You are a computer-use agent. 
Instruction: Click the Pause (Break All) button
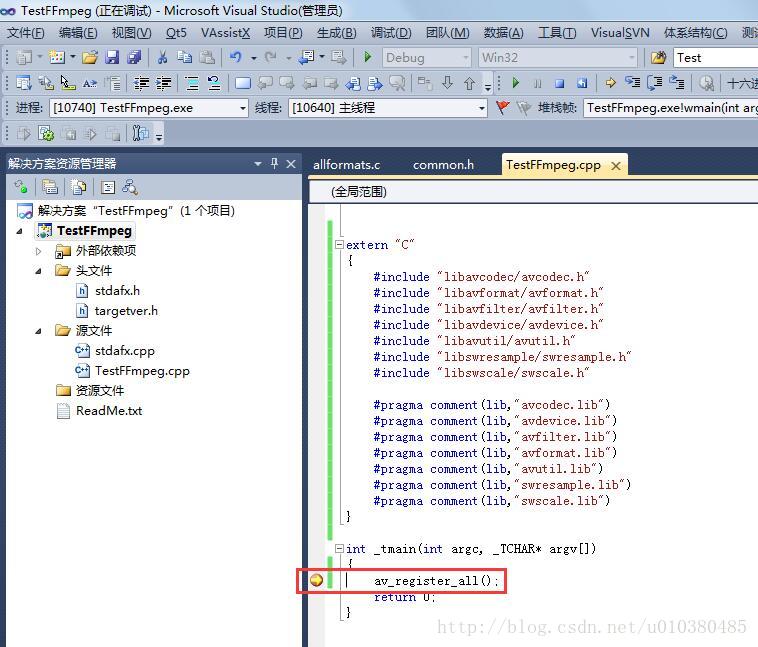(x=538, y=84)
